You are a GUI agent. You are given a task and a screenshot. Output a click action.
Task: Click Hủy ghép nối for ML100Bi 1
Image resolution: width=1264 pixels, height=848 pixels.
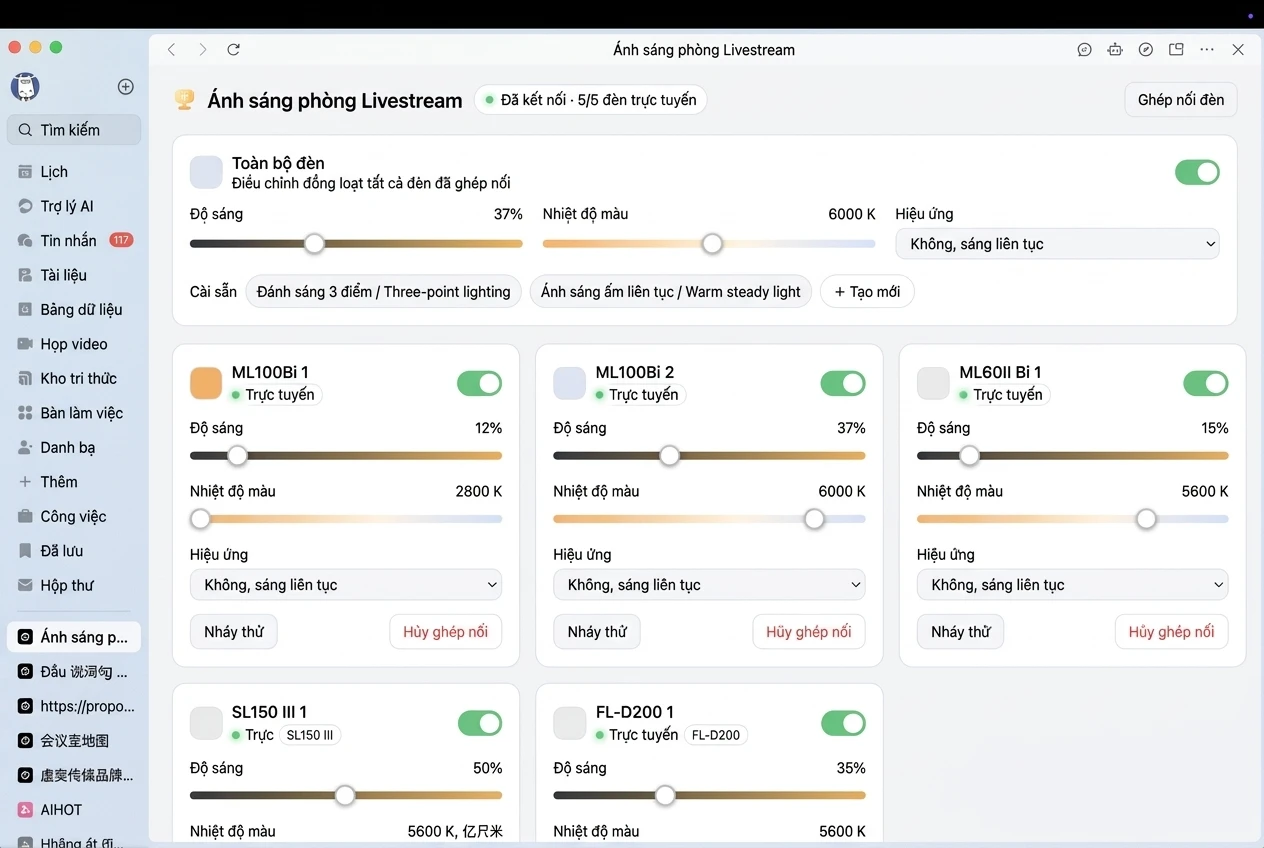point(445,632)
